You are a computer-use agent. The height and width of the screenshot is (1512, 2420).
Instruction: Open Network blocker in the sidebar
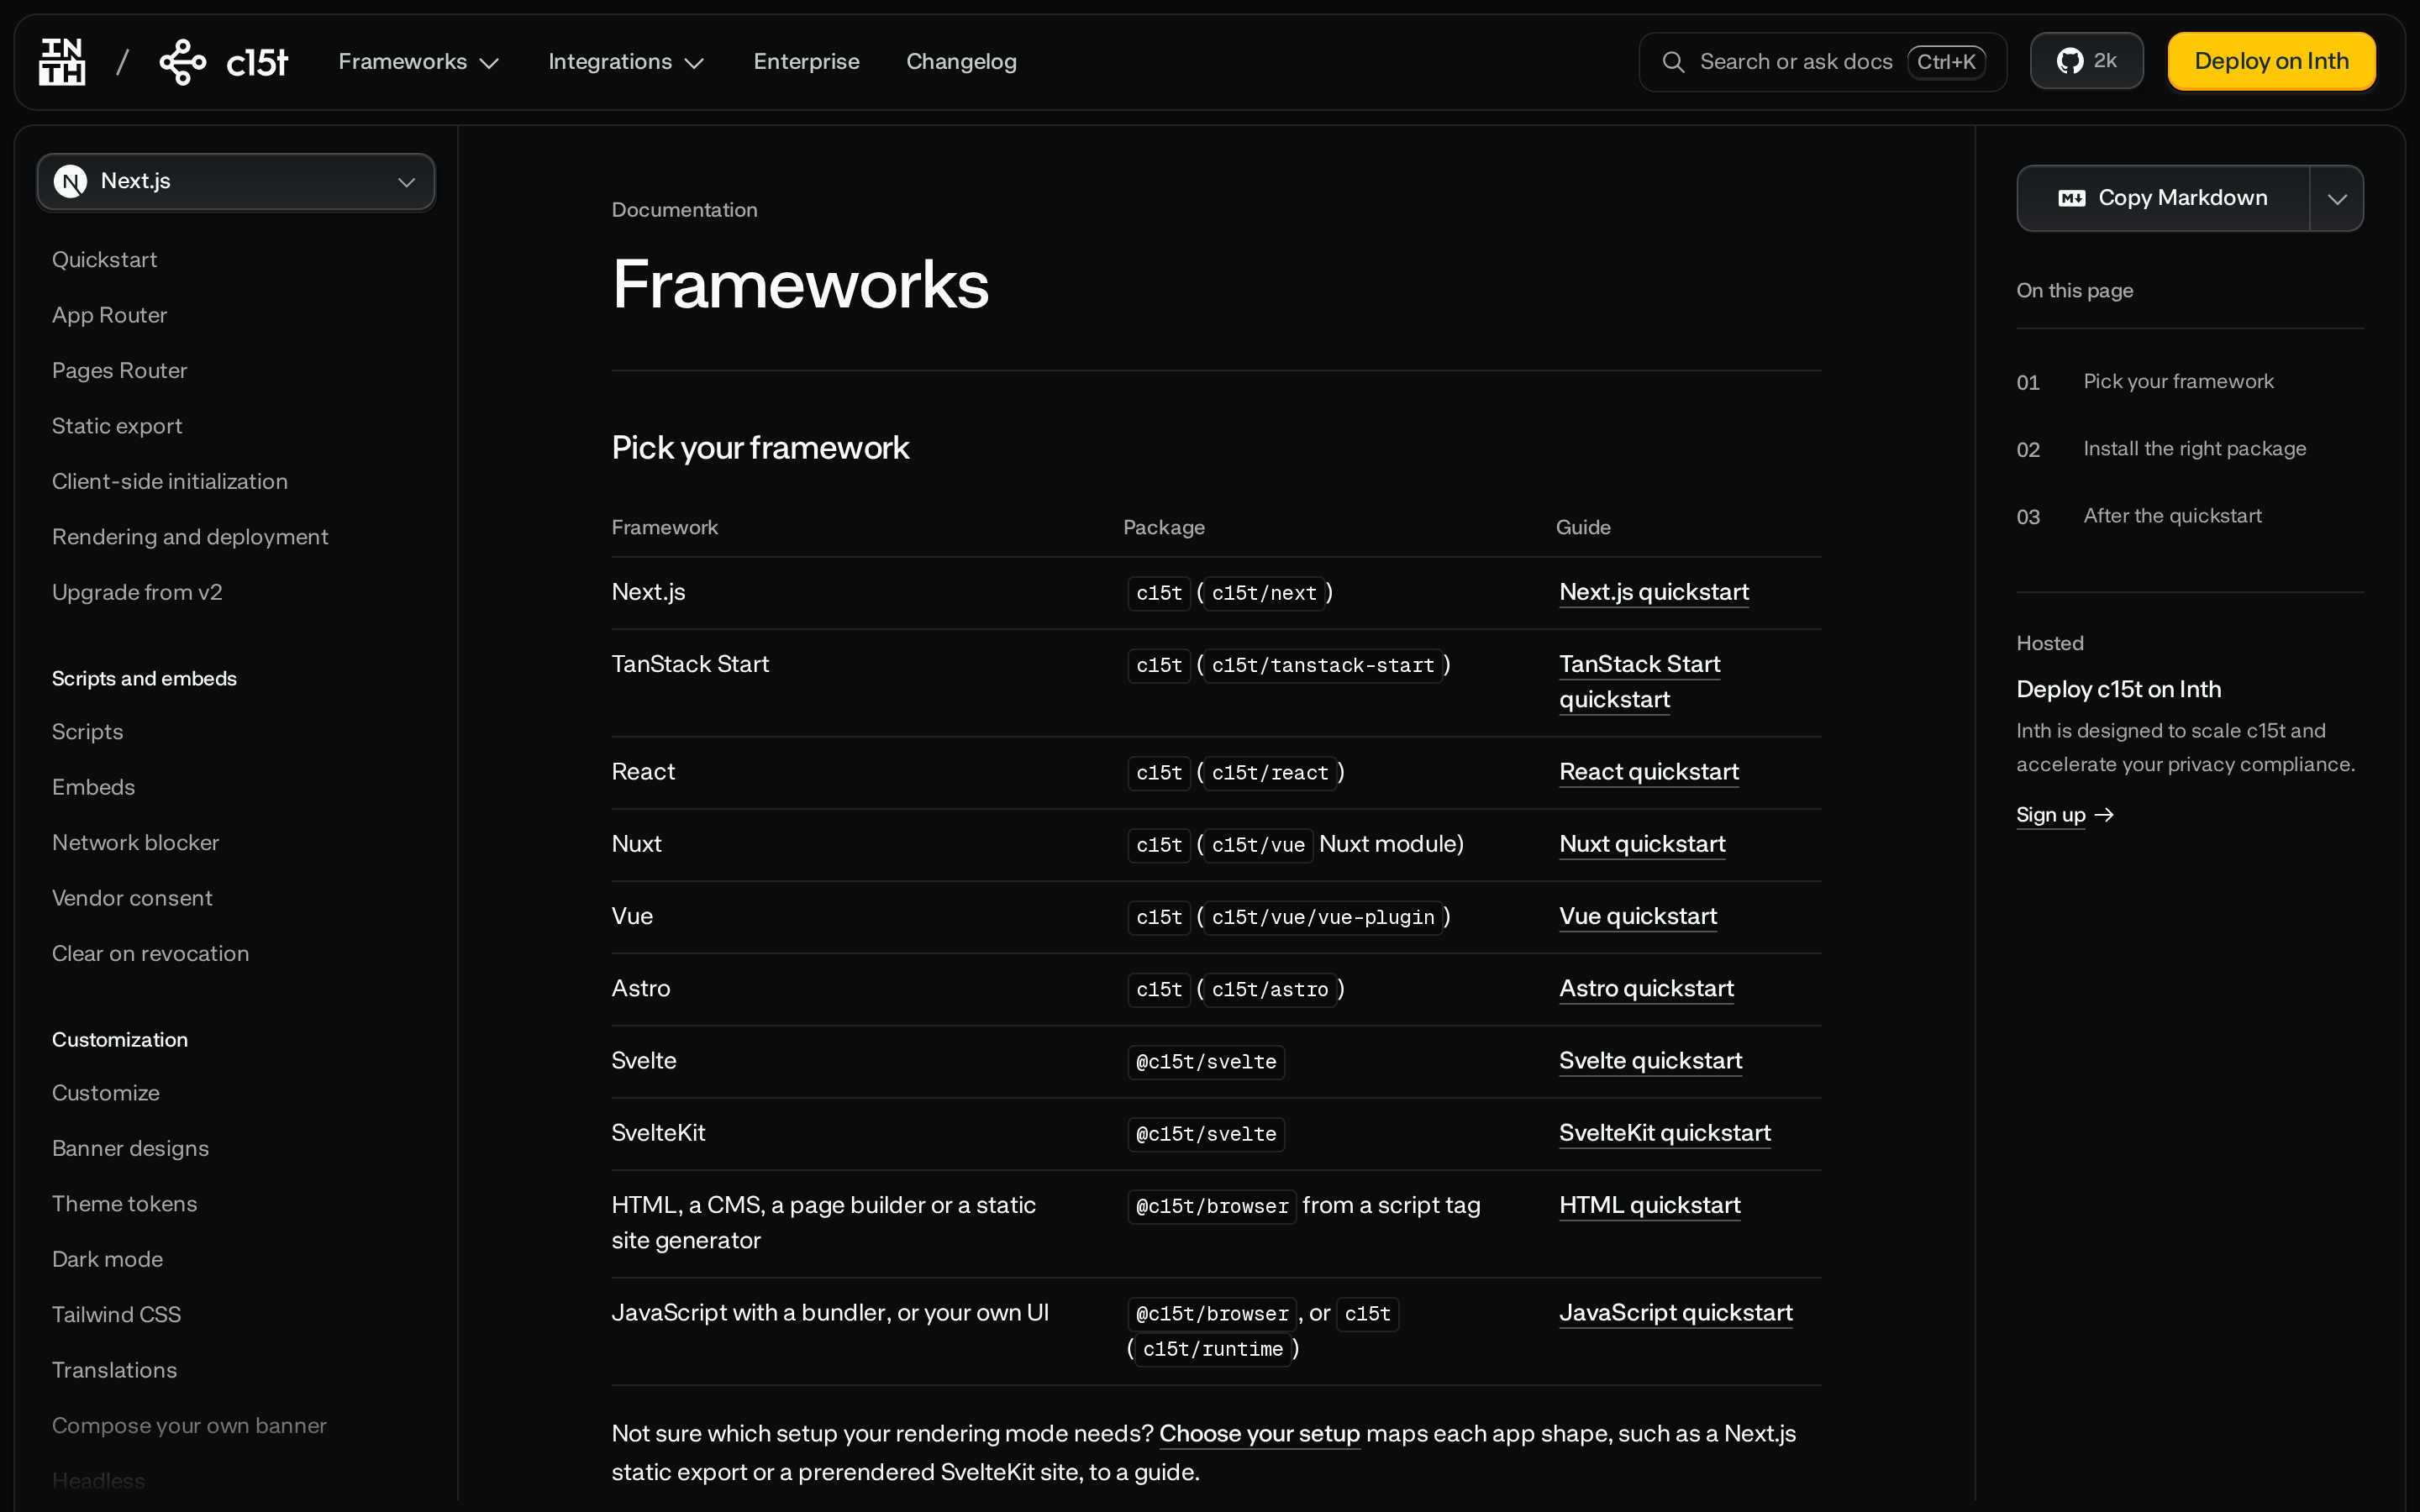(x=135, y=842)
